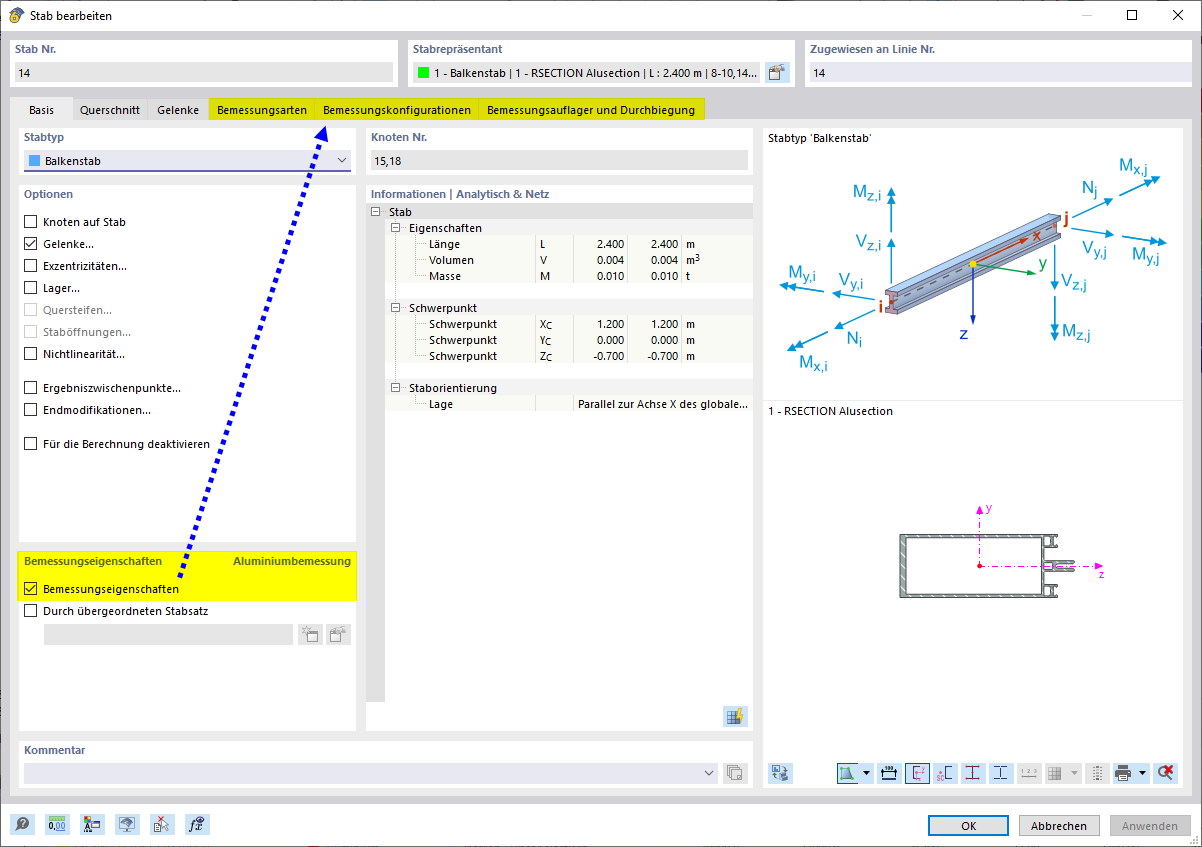
Task: Open the Stabtyp Balkenstab dropdown
Action: coord(187,161)
